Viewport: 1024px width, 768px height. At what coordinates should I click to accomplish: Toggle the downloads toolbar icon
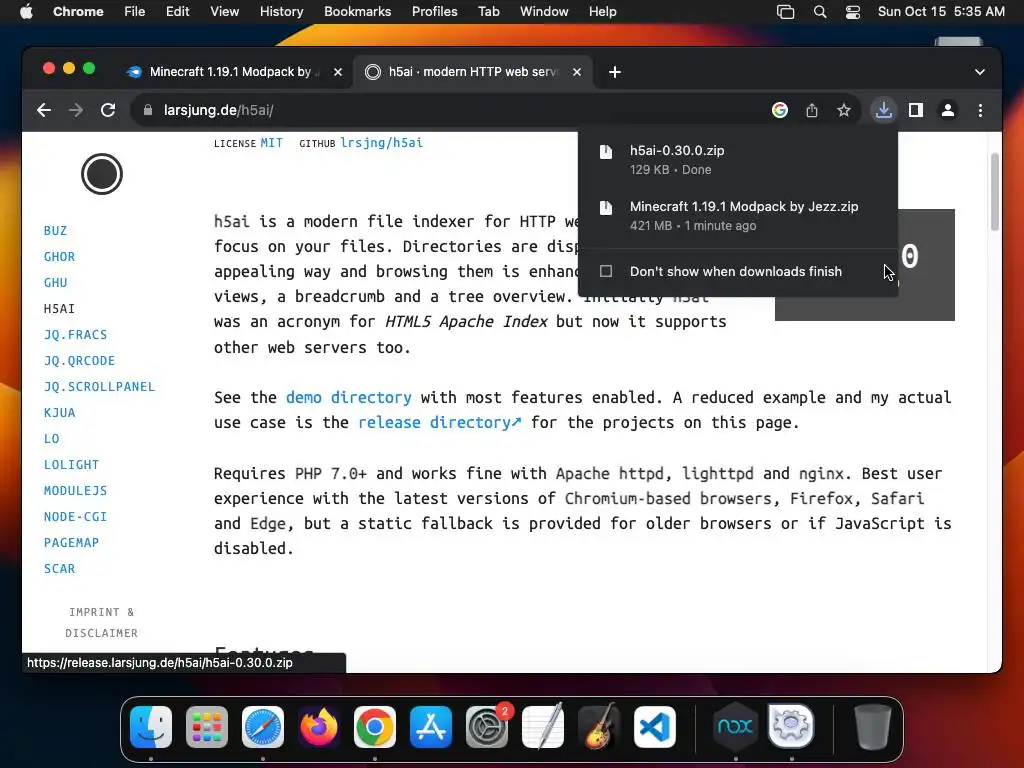click(884, 110)
